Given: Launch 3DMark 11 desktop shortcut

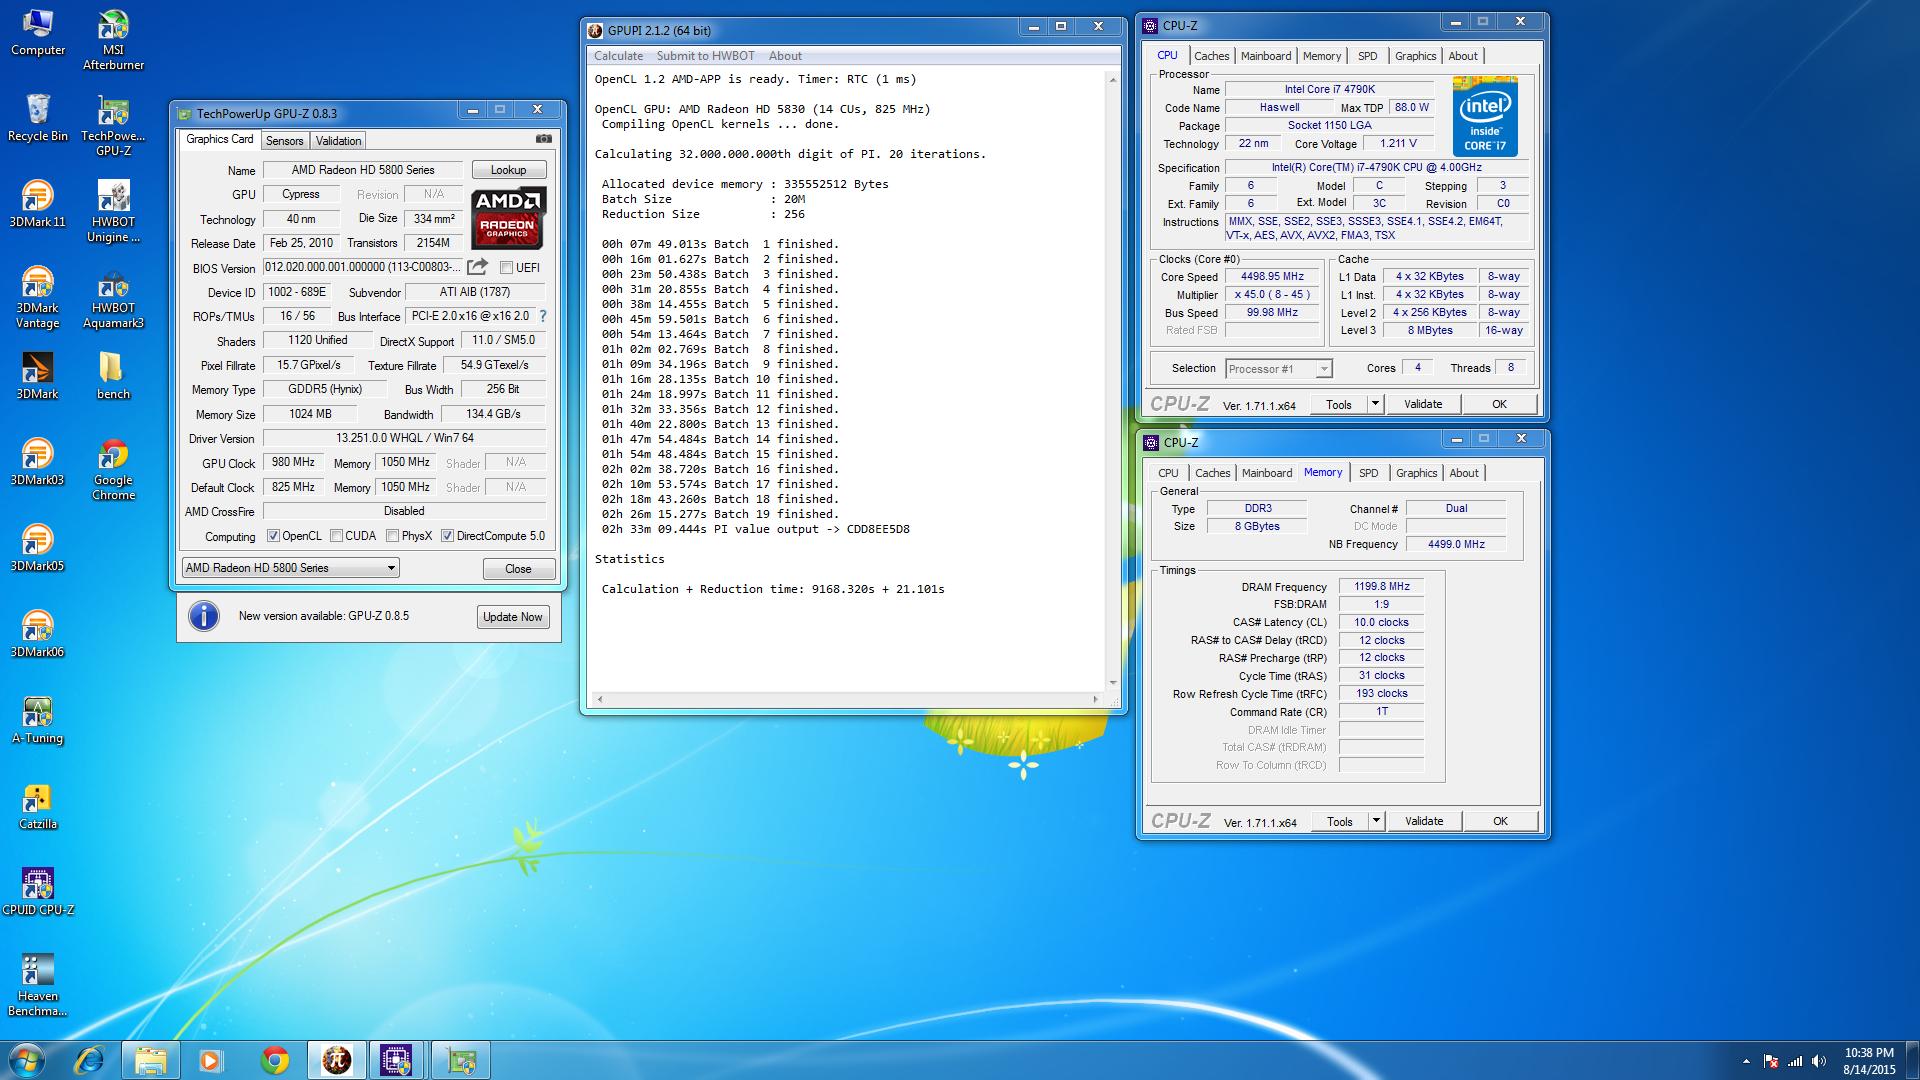Looking at the screenshot, I should click(x=38, y=204).
